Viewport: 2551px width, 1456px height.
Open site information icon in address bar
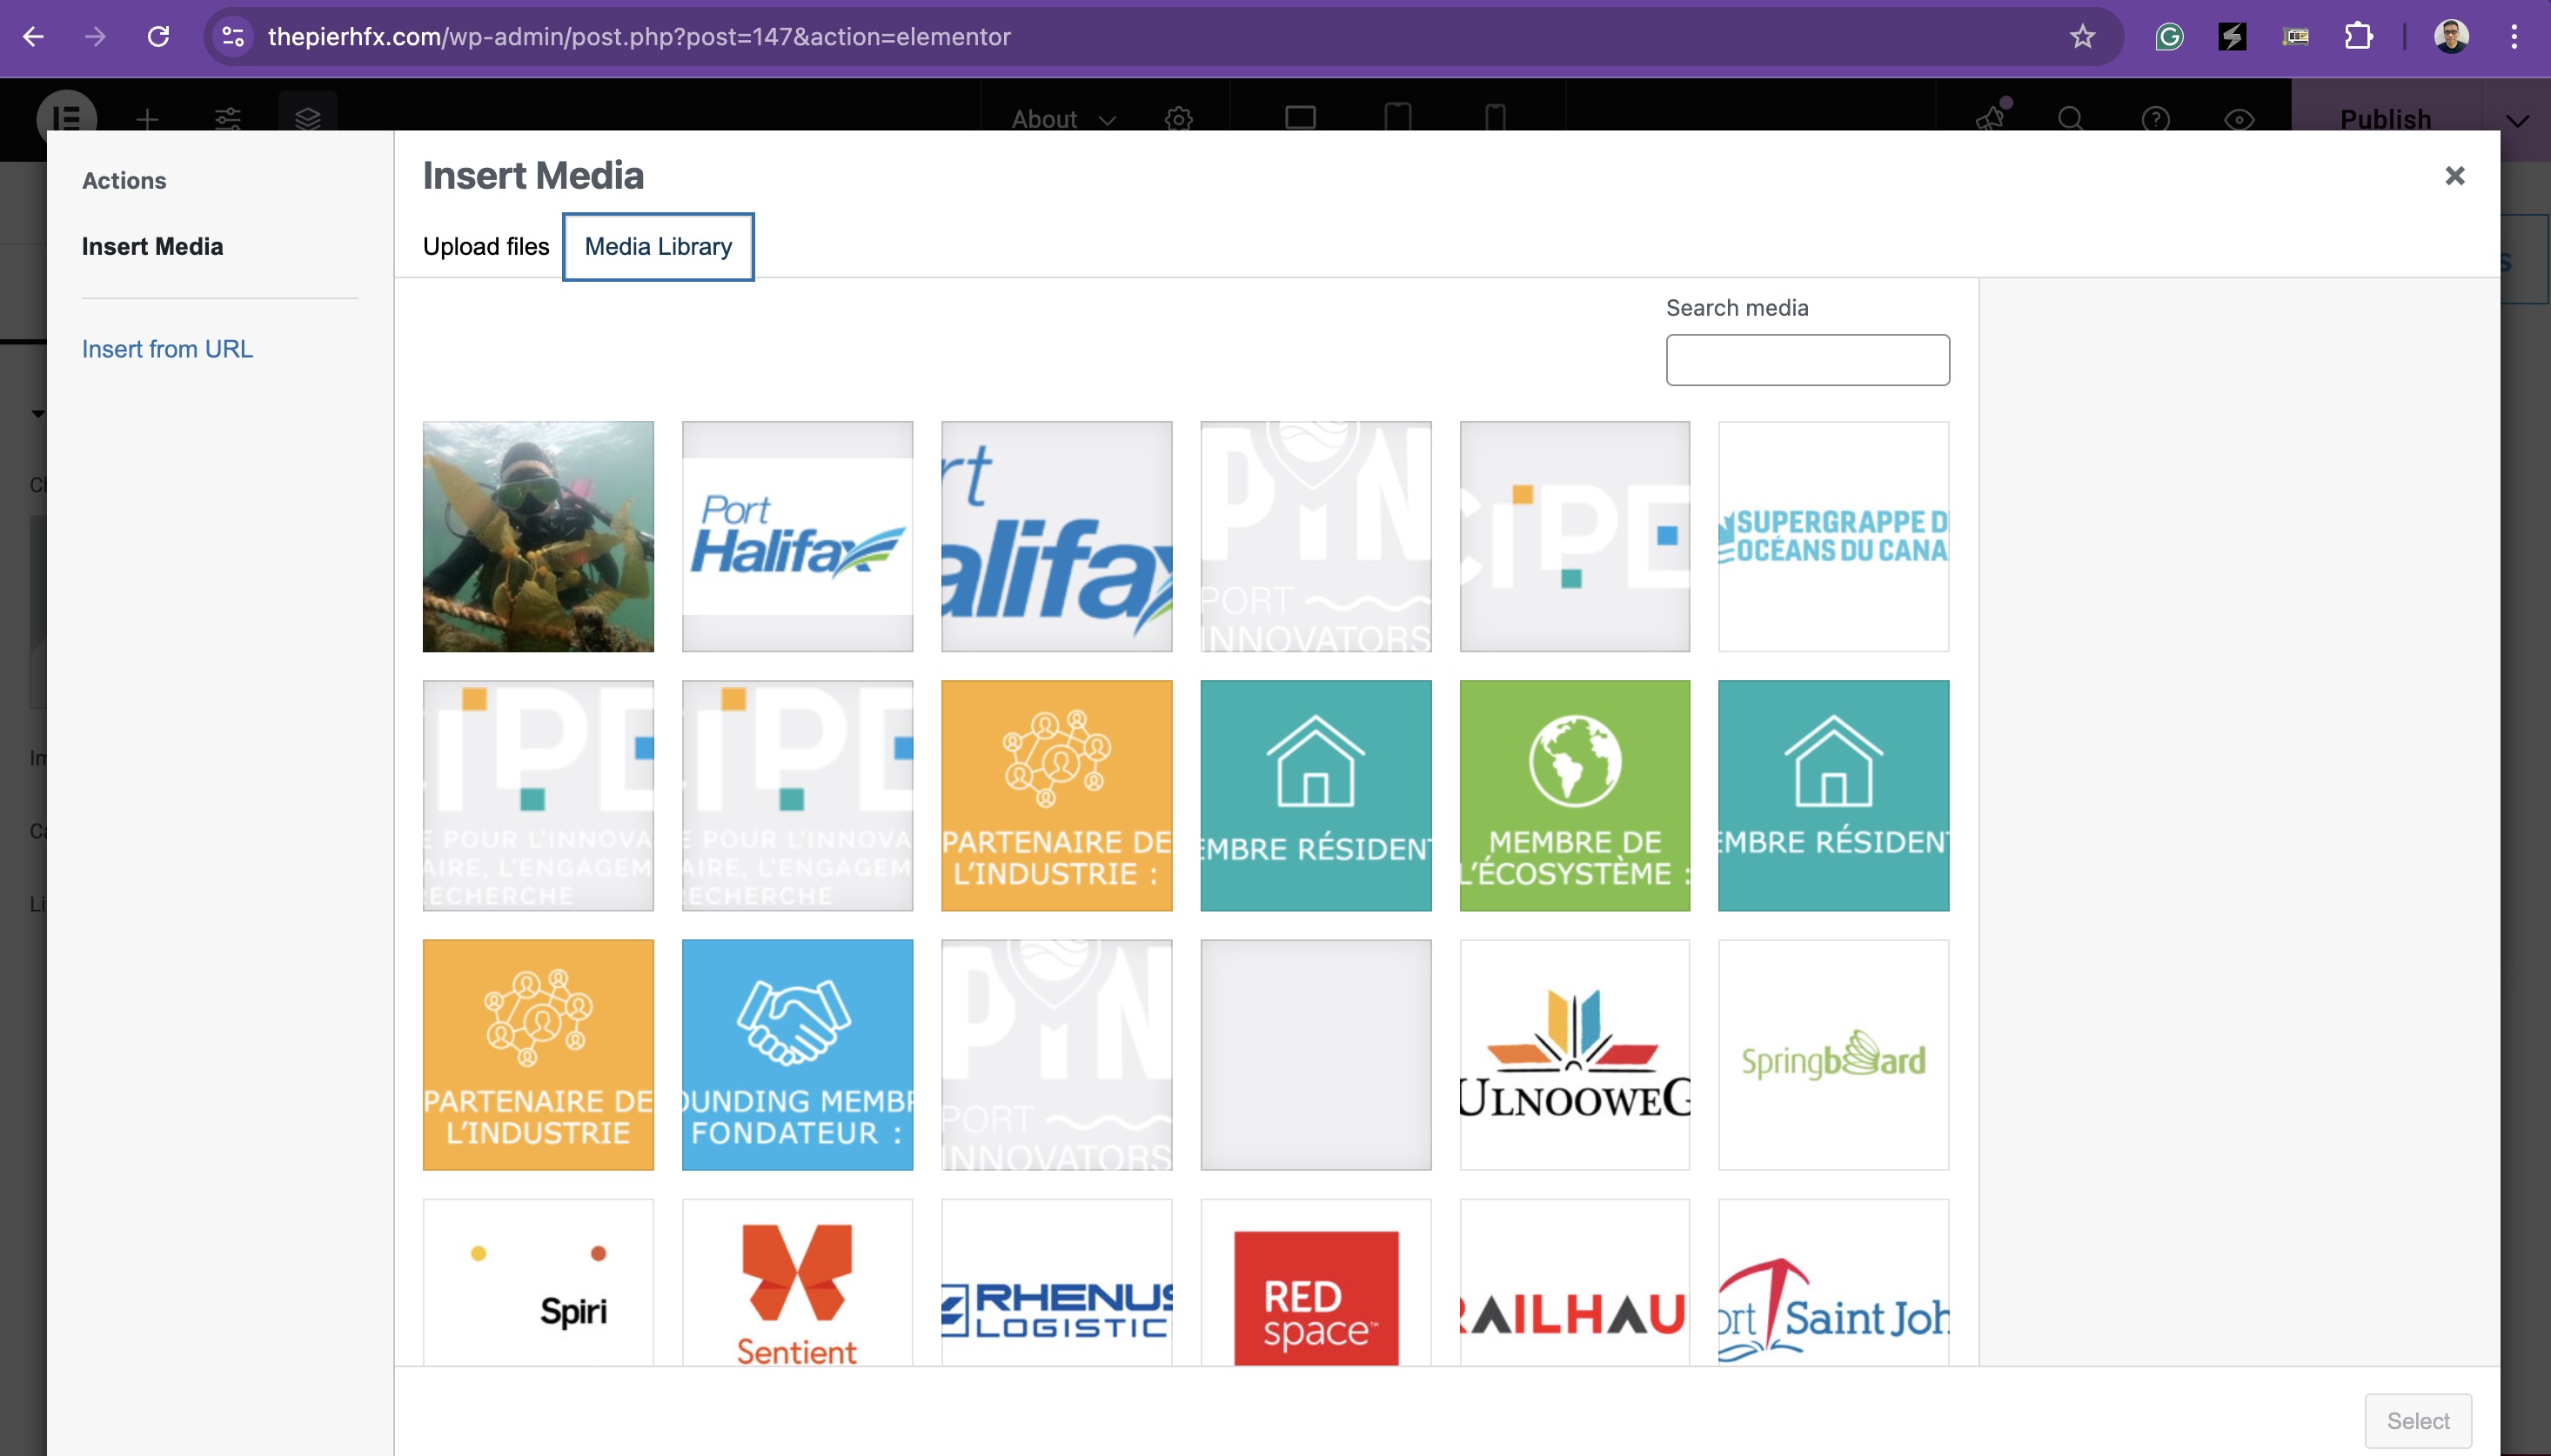[x=233, y=37]
